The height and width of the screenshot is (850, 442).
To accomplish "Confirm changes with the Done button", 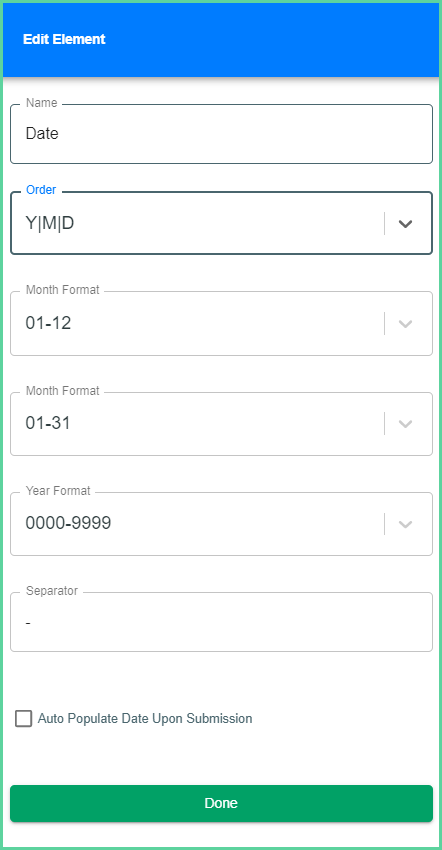I will (x=221, y=803).
